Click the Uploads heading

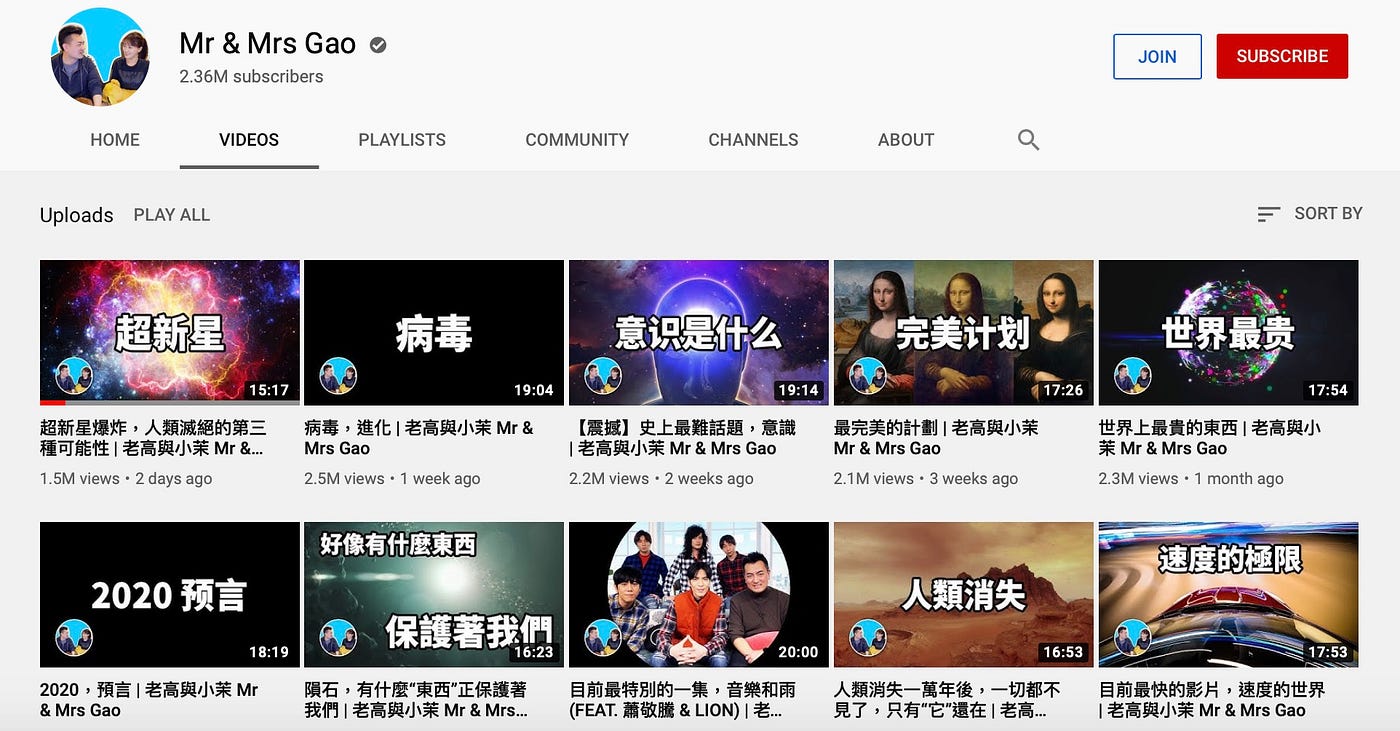point(77,215)
